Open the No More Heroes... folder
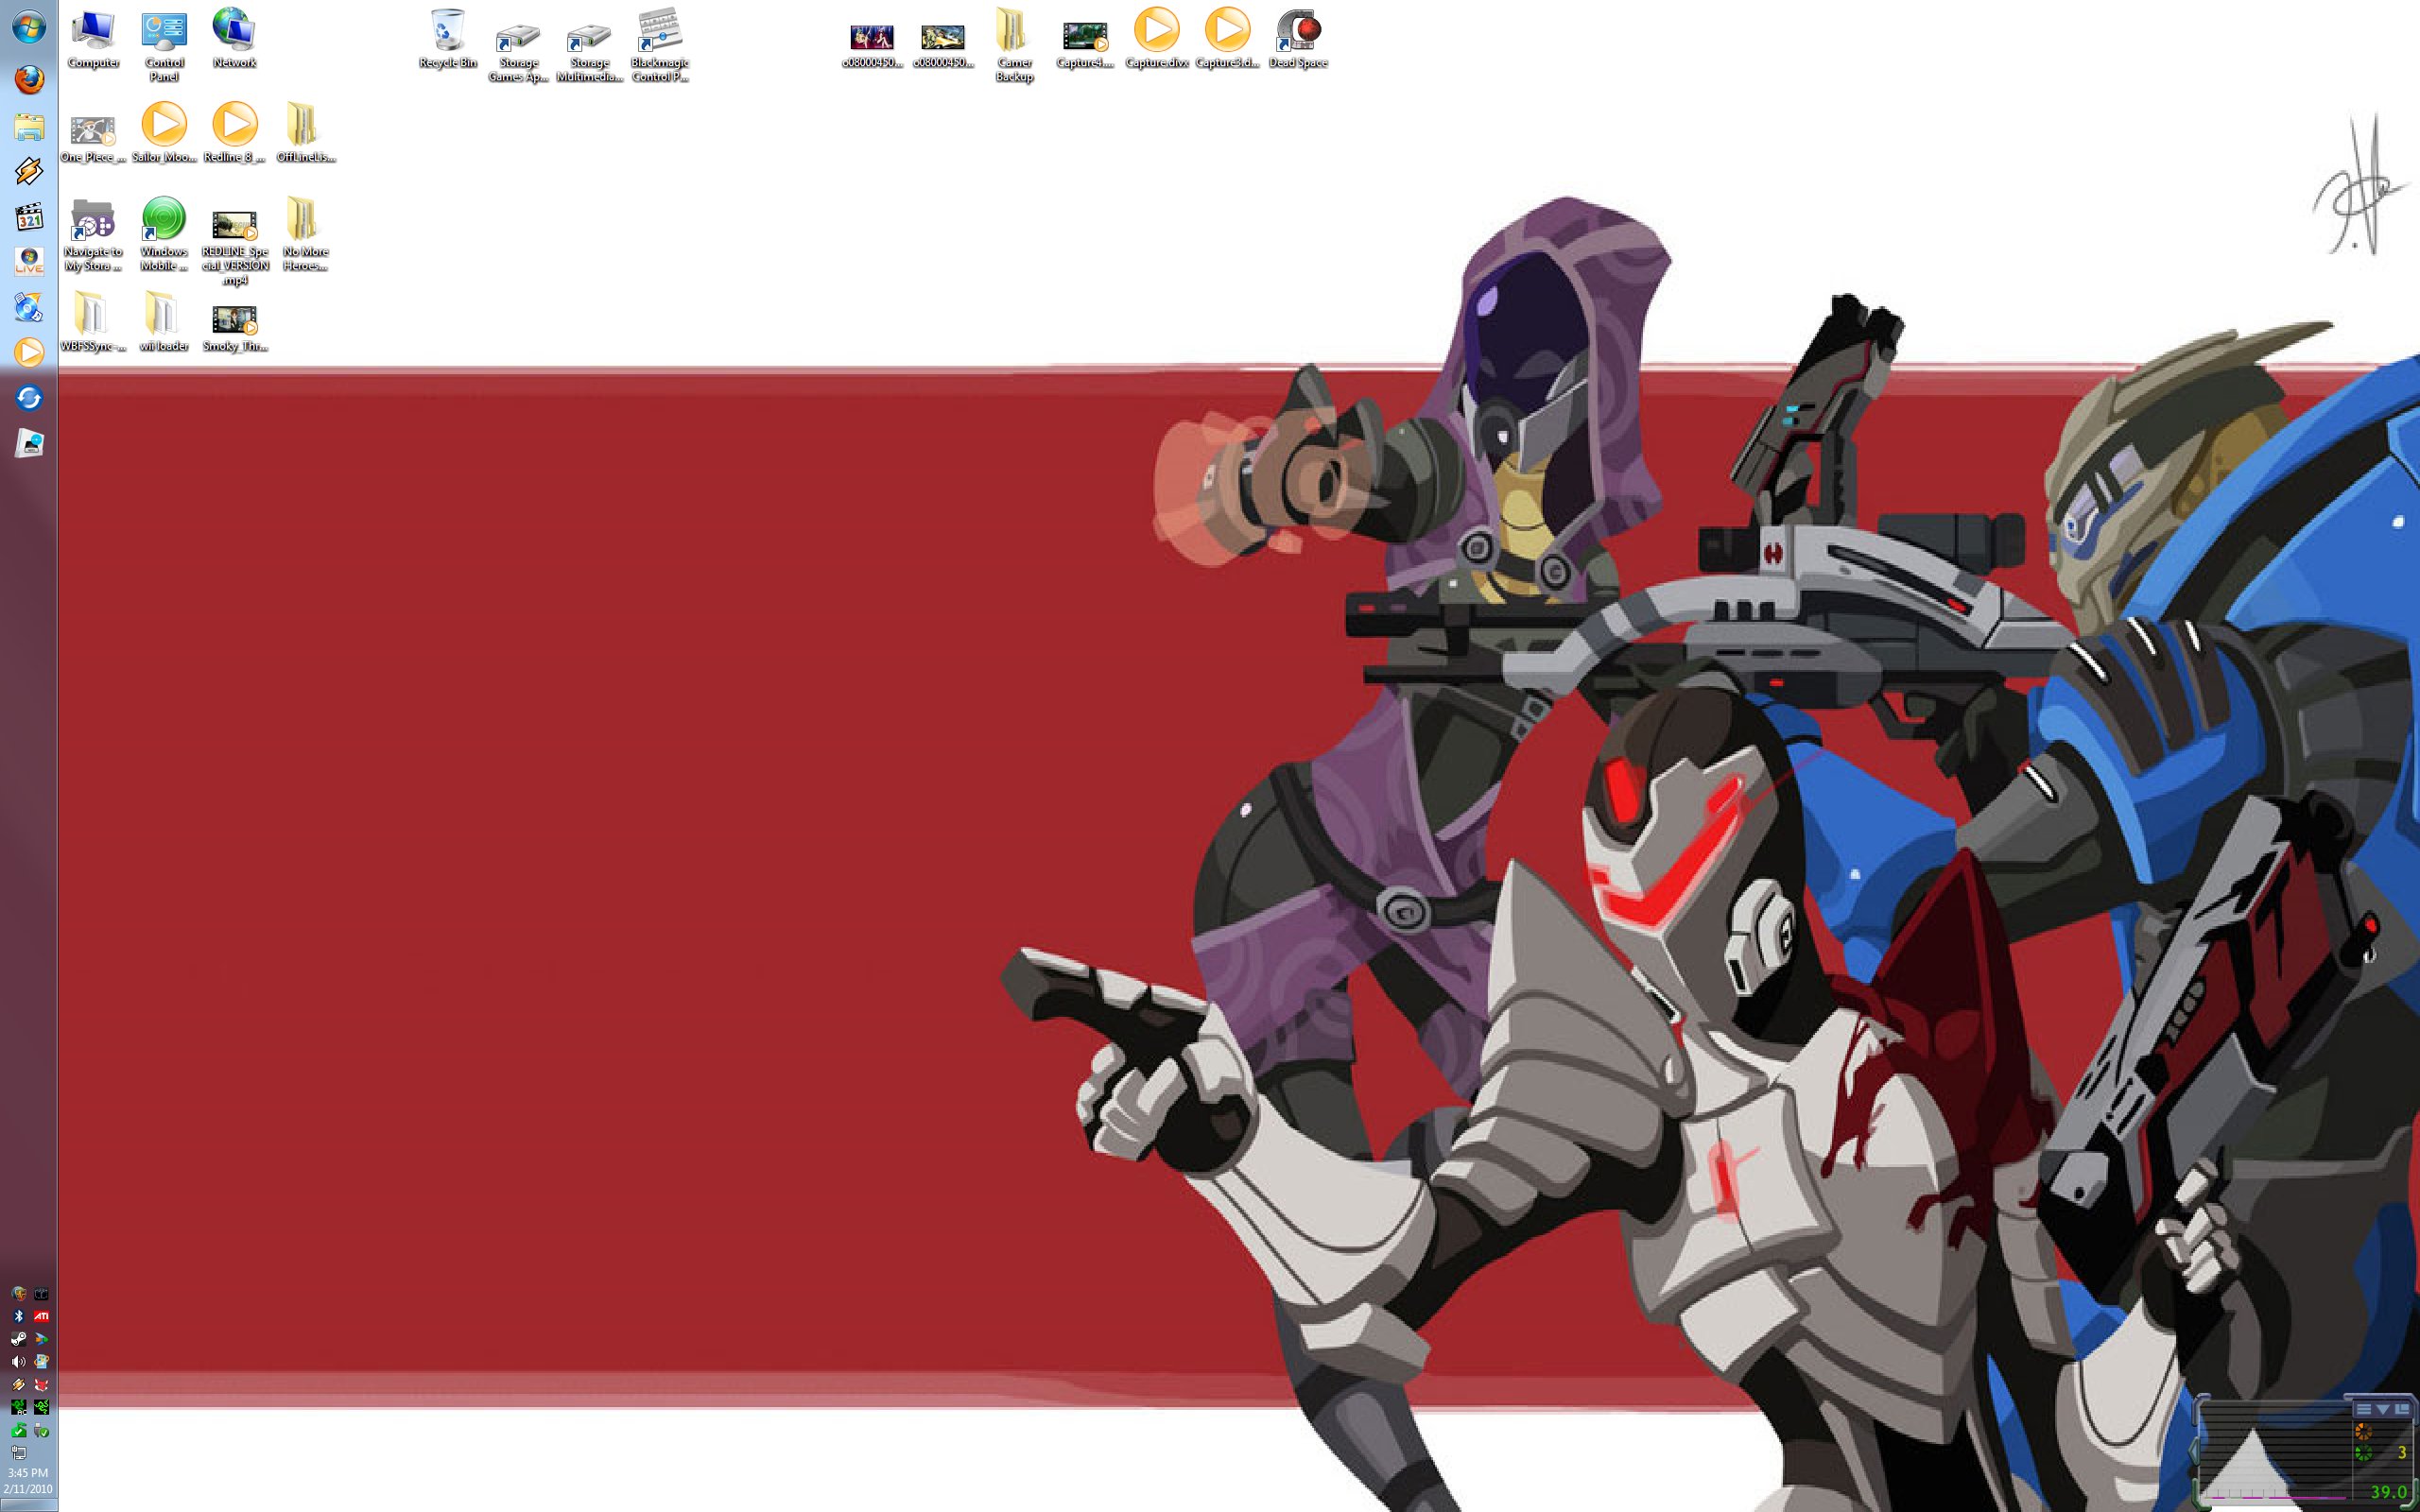The width and height of the screenshot is (2420, 1512). point(305,234)
